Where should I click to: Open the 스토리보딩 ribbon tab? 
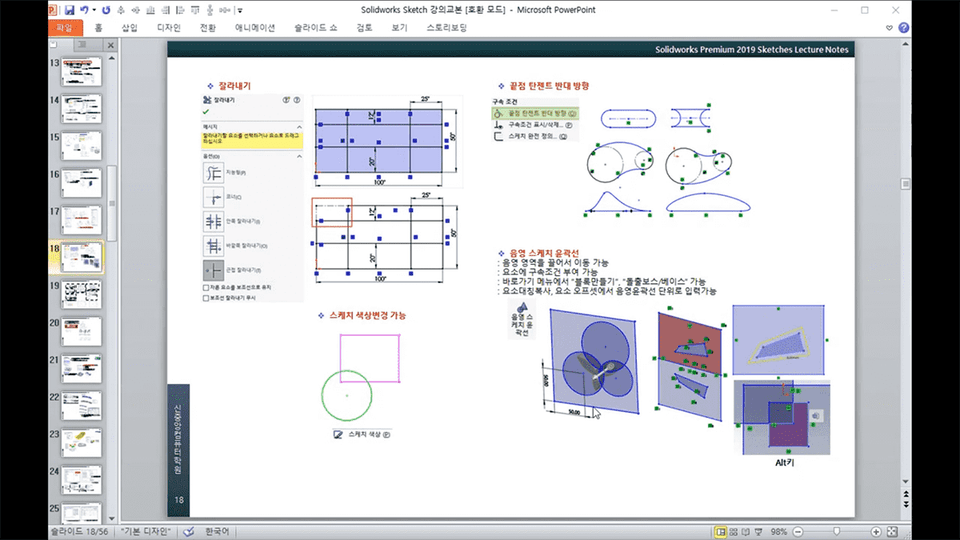point(447,28)
